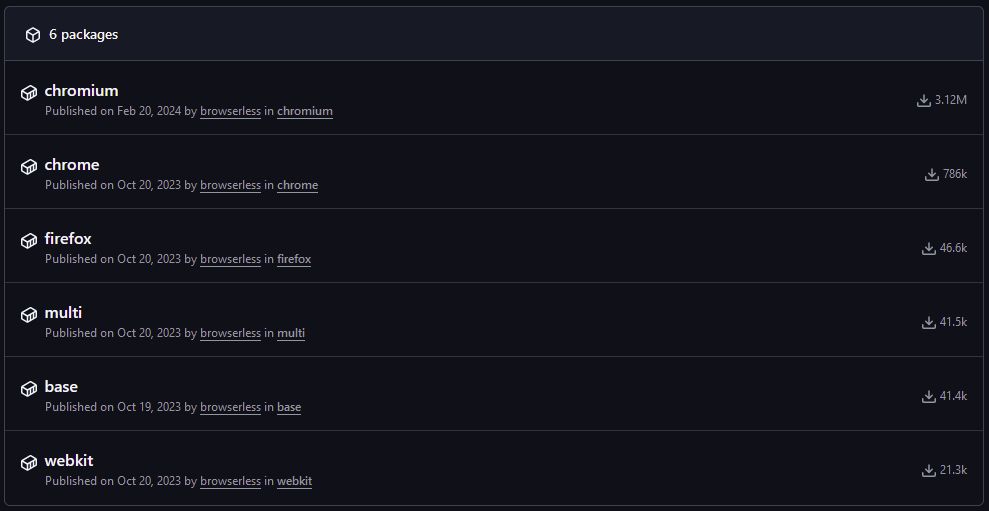Click the package icon beside firefox
Image resolution: width=989 pixels, height=511 pixels.
click(x=29, y=241)
